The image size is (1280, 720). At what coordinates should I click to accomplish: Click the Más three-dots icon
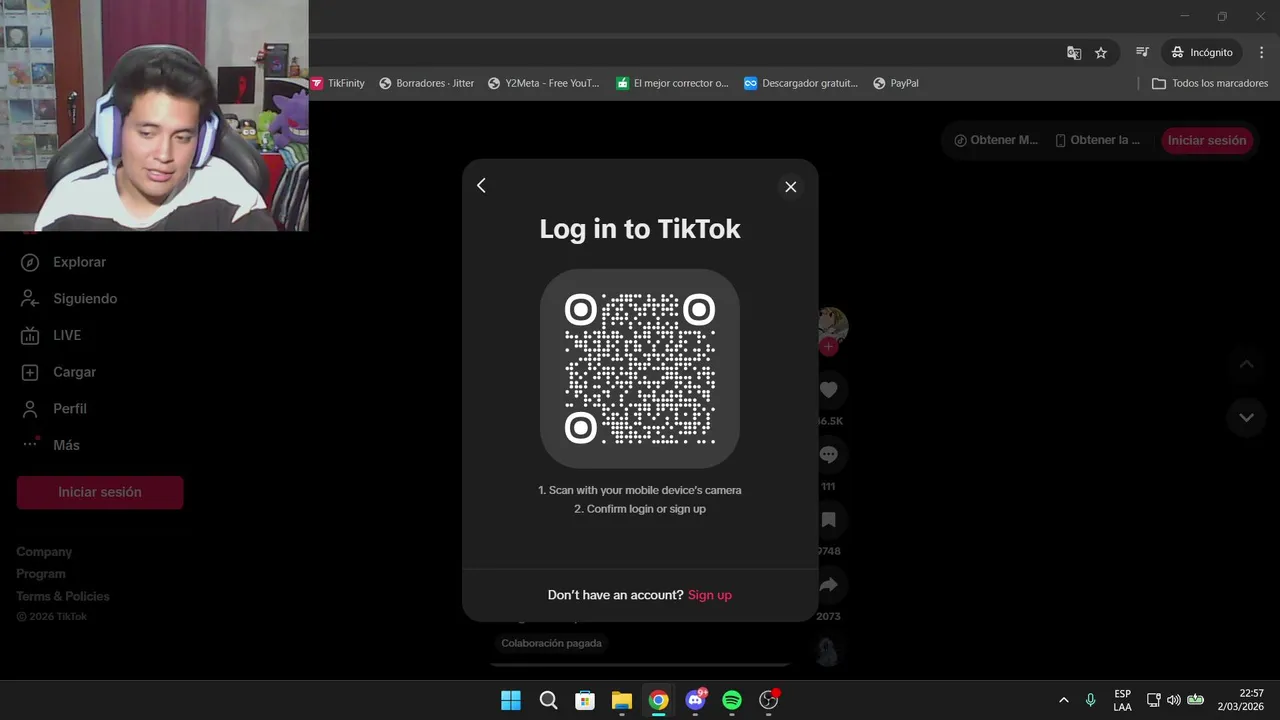pyautogui.click(x=30, y=444)
